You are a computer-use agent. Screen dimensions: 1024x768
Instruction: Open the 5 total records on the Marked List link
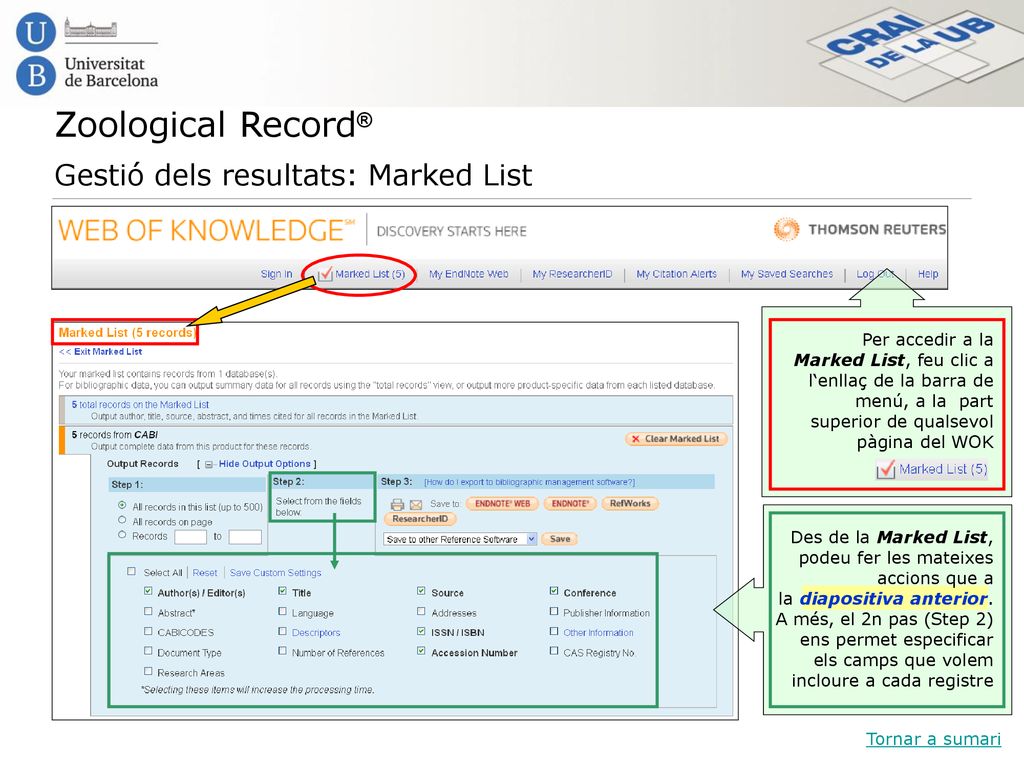[x=140, y=405]
